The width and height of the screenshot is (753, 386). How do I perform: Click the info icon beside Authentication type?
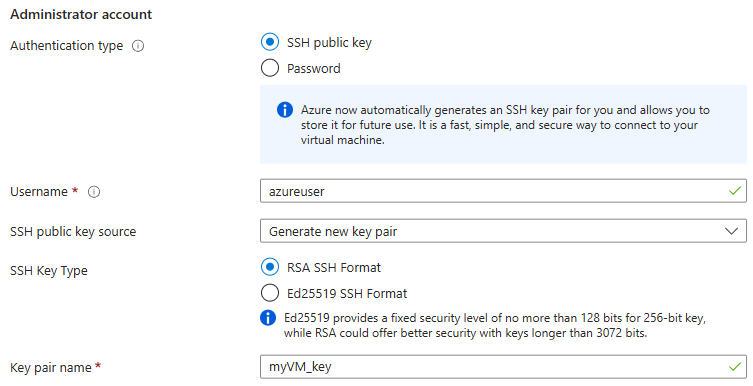click(138, 46)
